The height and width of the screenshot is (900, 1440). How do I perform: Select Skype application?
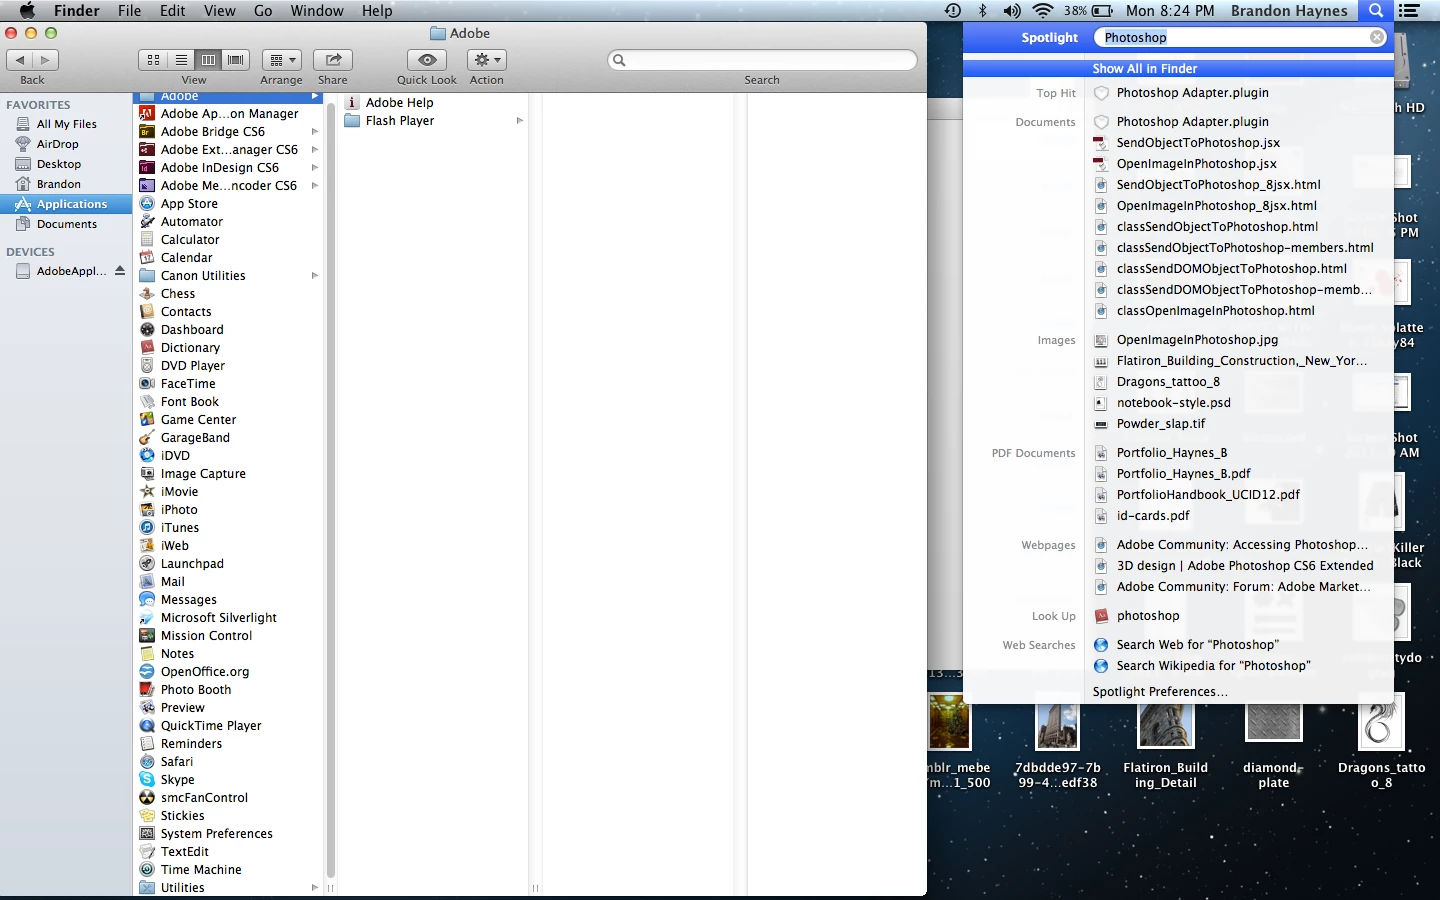(178, 779)
